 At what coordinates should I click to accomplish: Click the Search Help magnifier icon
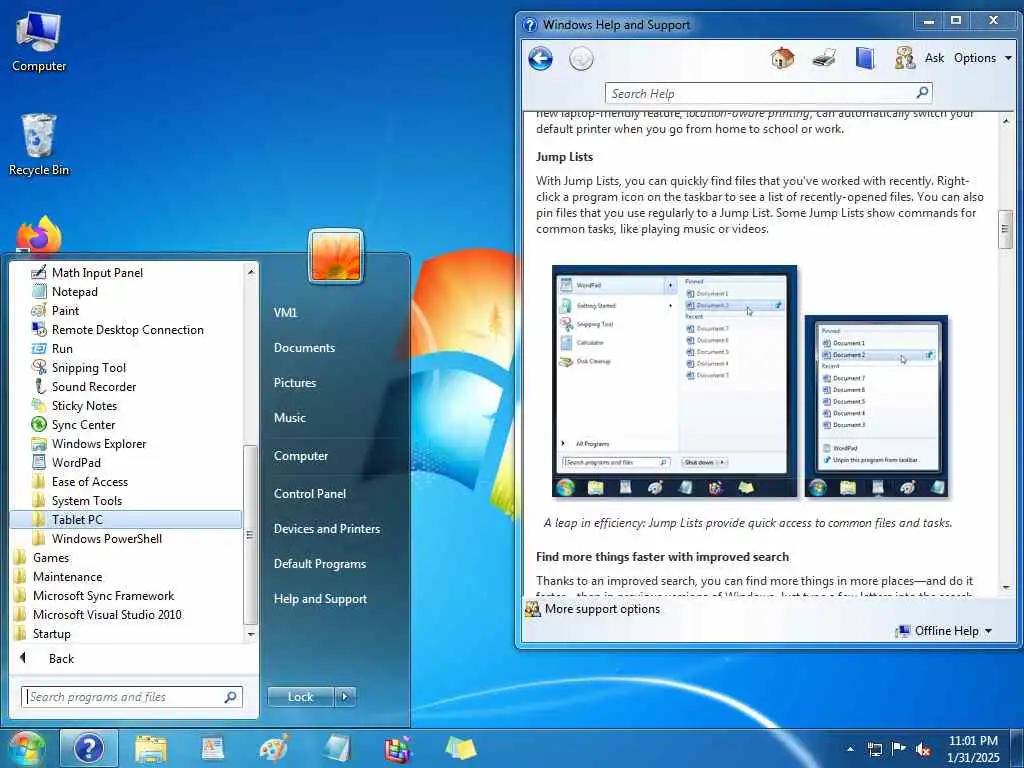[x=922, y=93]
